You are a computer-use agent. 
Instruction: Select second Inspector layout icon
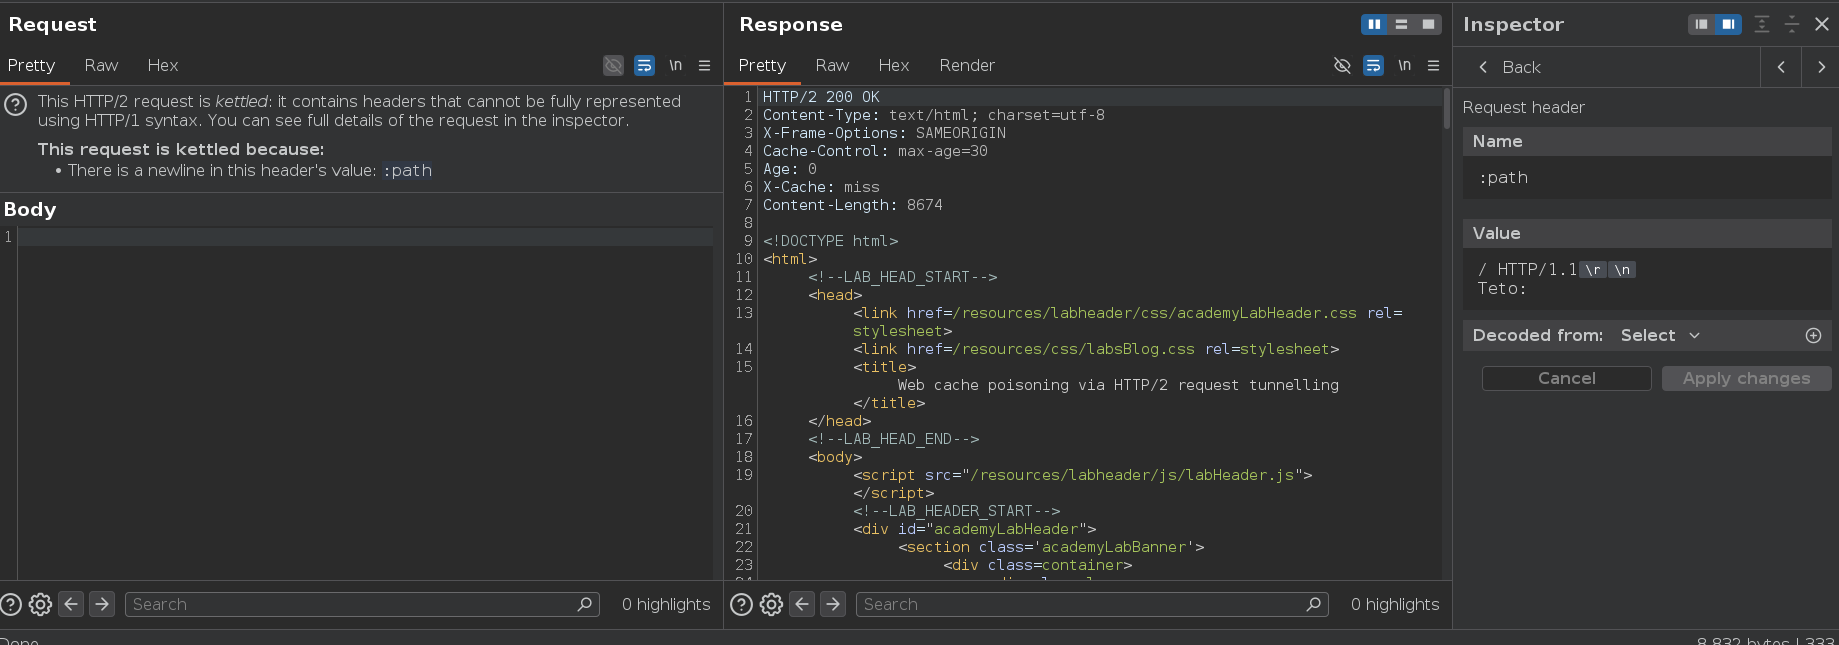[x=1728, y=24]
